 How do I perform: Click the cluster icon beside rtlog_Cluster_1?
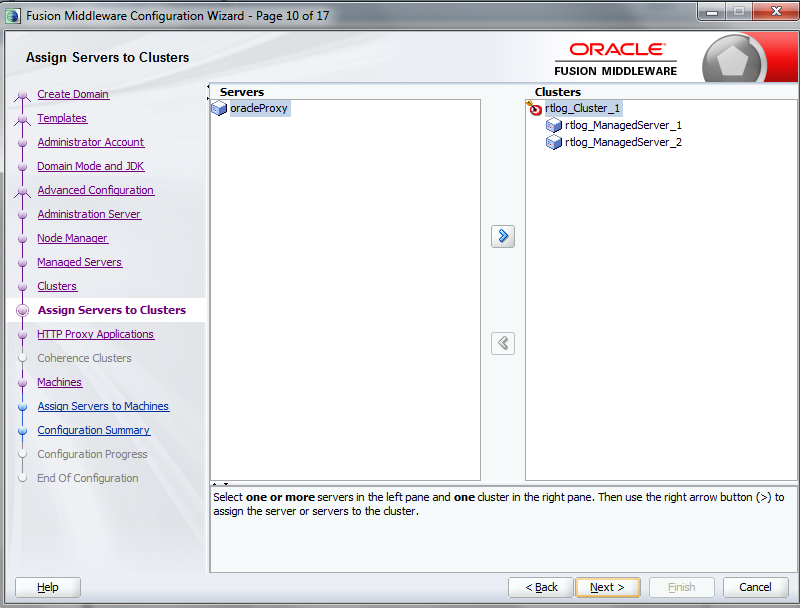(534, 108)
